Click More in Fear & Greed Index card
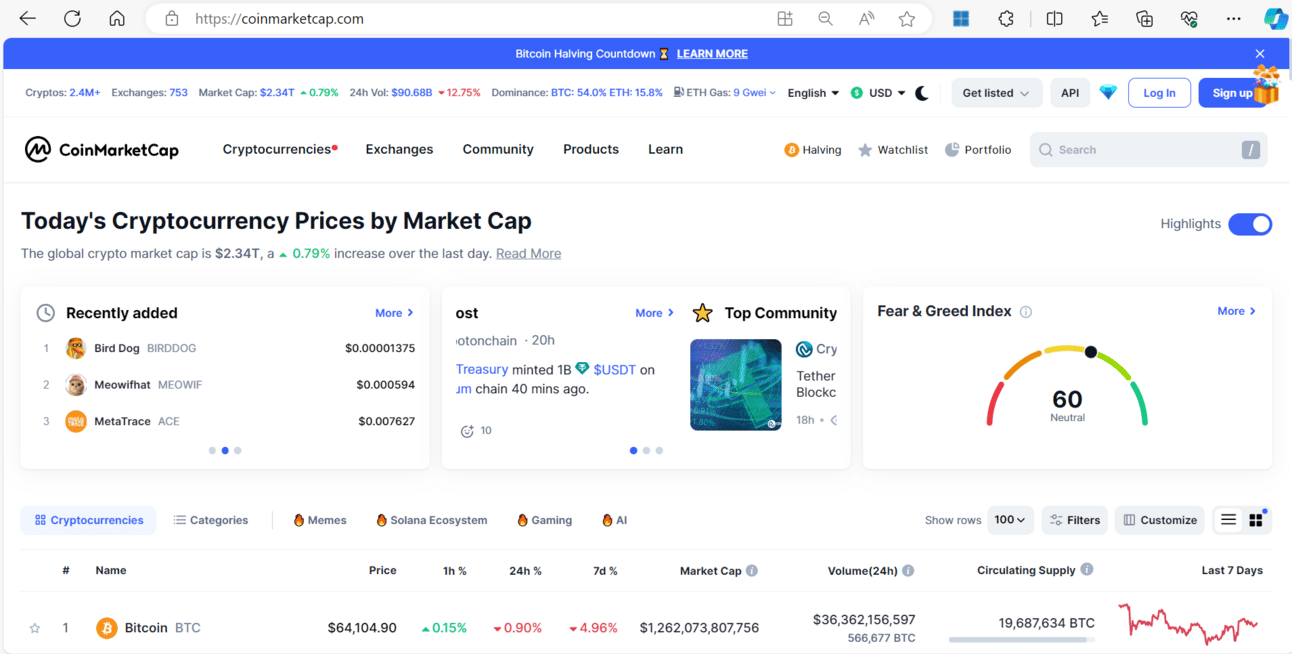1292x654 pixels. (1236, 311)
